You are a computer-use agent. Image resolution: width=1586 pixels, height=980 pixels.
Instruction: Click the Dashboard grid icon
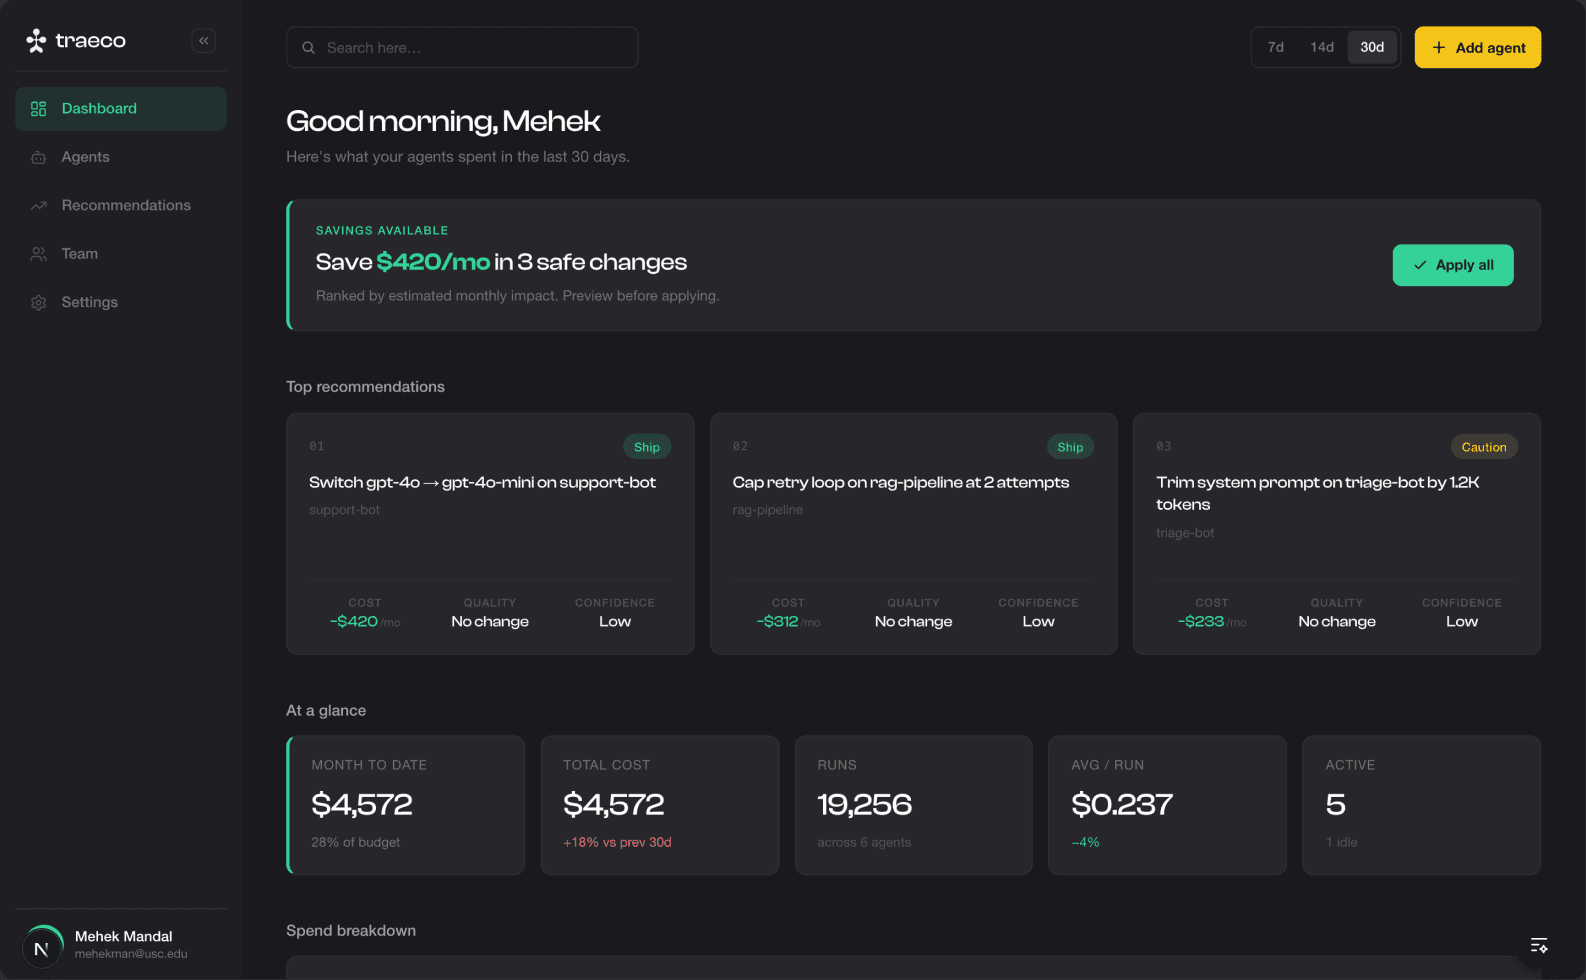tap(39, 109)
